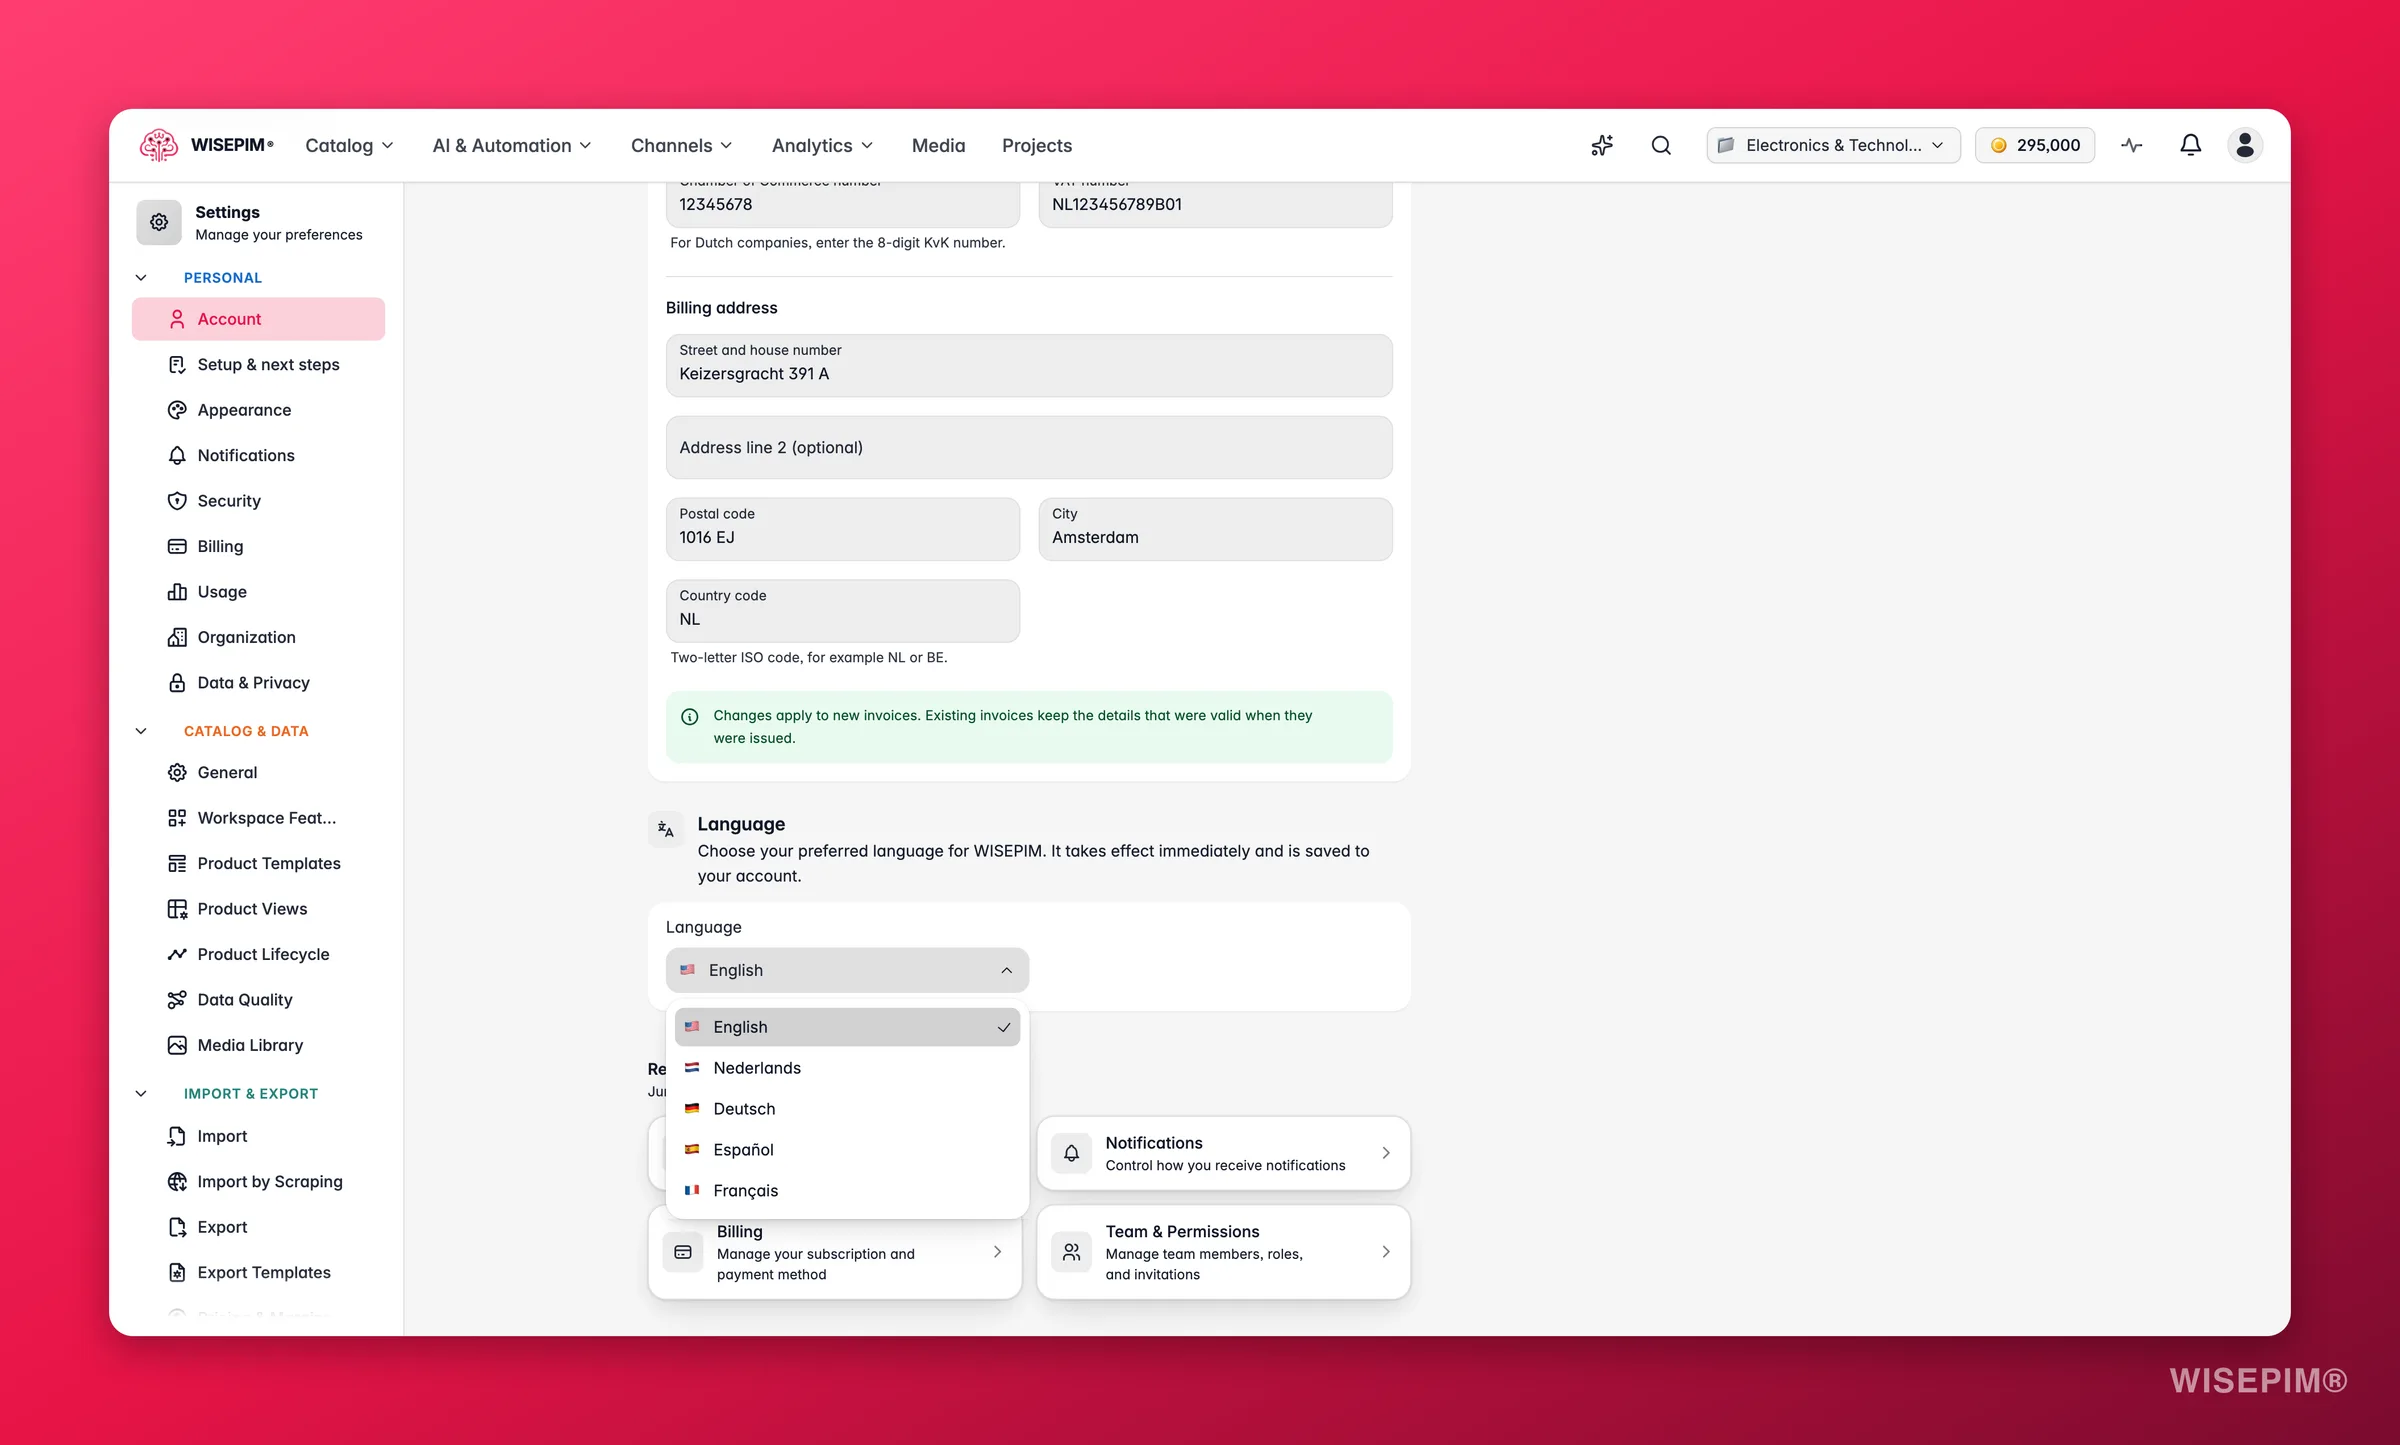Open the Channels dropdown menu
Image resolution: width=2400 pixels, height=1445 pixels.
681,145
